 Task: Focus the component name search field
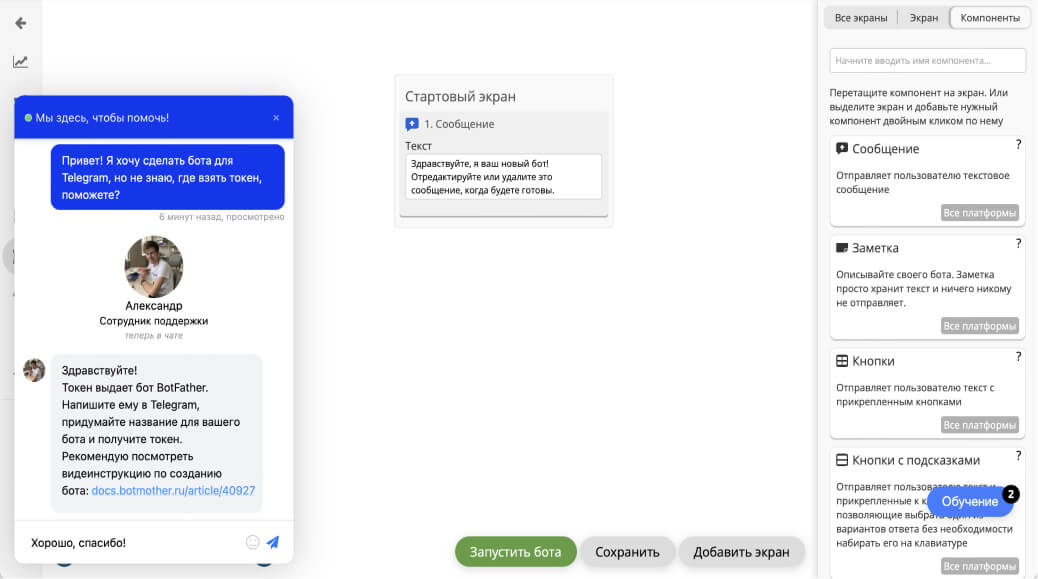pyautogui.click(x=927, y=60)
